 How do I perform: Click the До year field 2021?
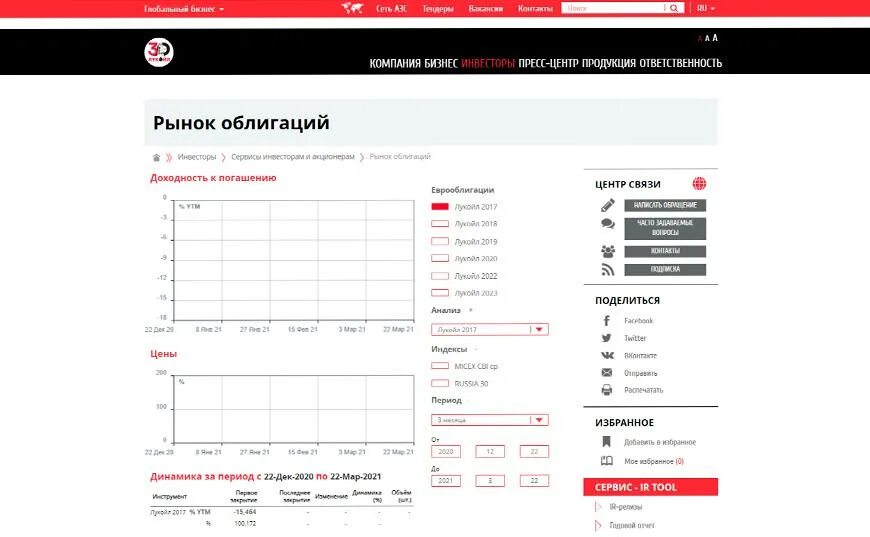[x=446, y=480]
